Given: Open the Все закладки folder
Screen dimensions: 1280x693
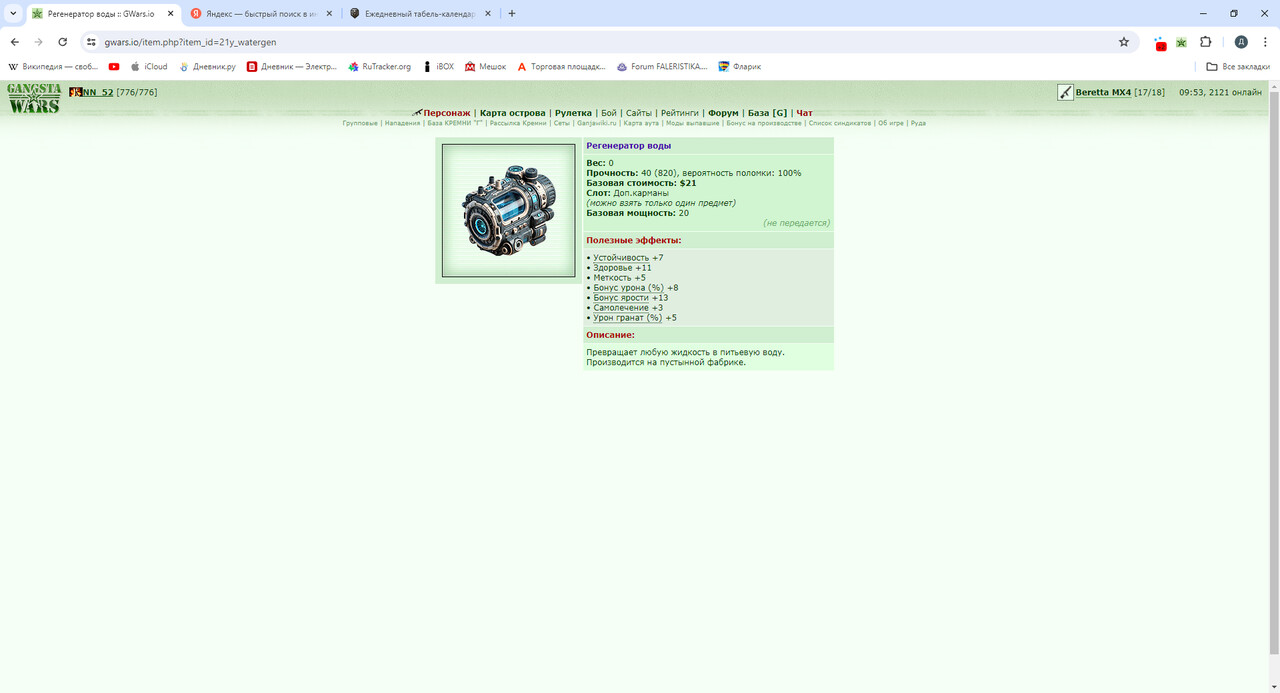Looking at the screenshot, I should [x=1238, y=67].
